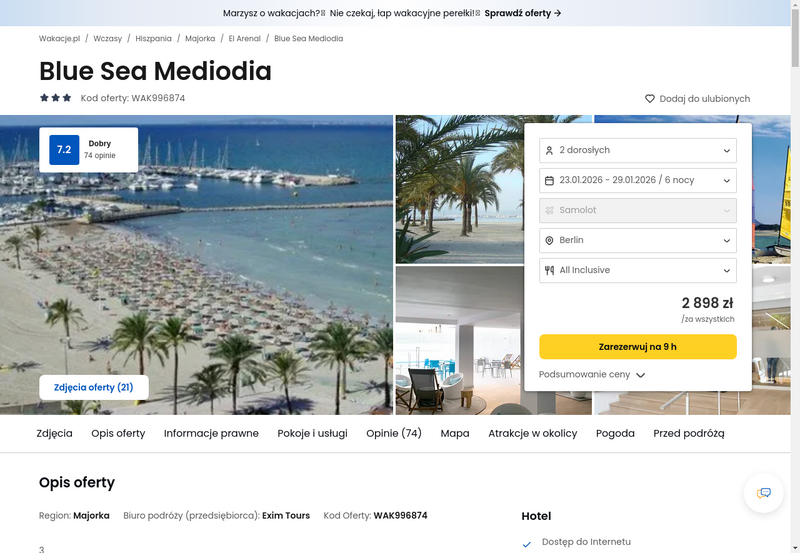Expand Podsumowanie ceny price summary
This screenshot has width=800, height=553.
(x=592, y=375)
